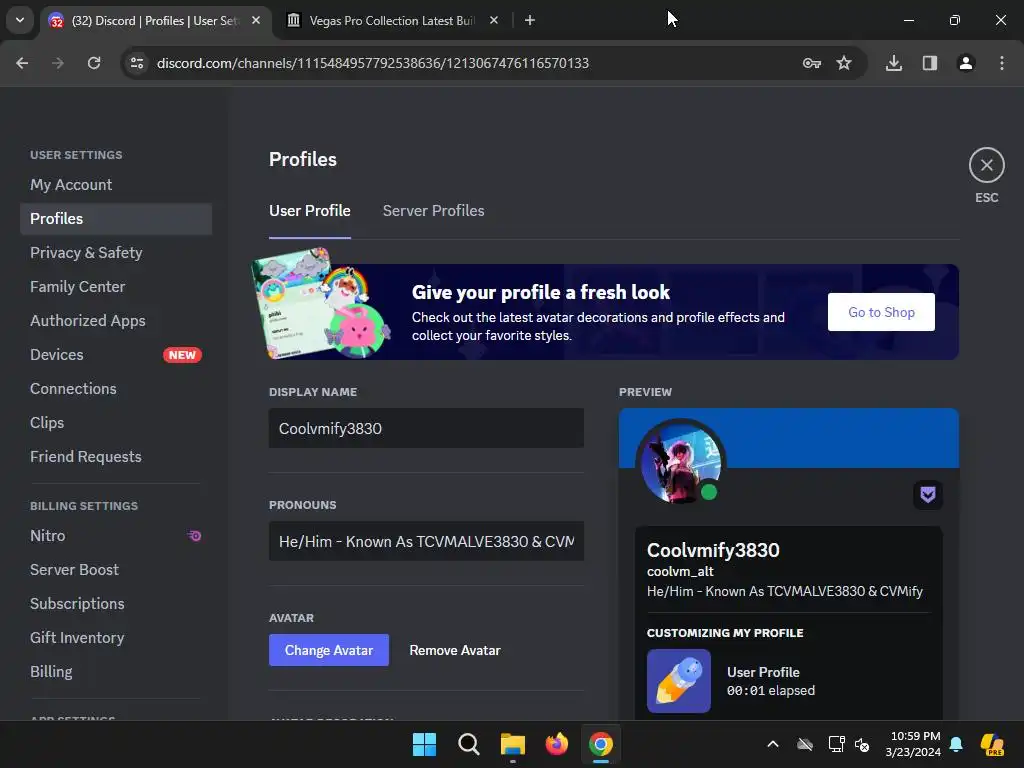Click Coolvmify3830 name in preview
This screenshot has height=768, width=1024.
(x=713, y=551)
